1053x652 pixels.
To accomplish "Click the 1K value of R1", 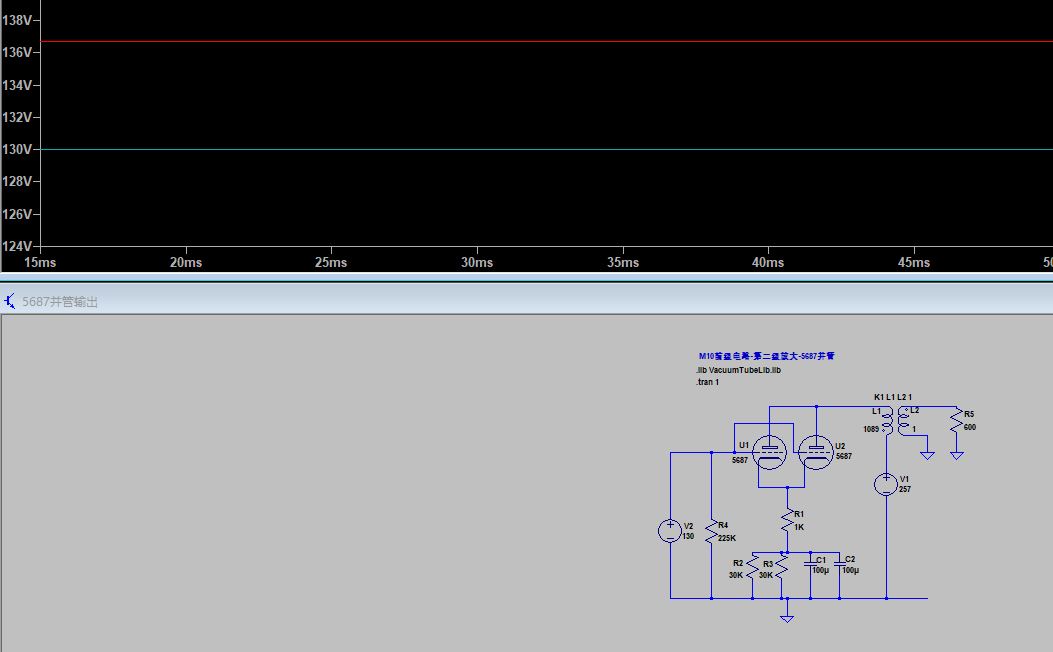I will tap(799, 527).
